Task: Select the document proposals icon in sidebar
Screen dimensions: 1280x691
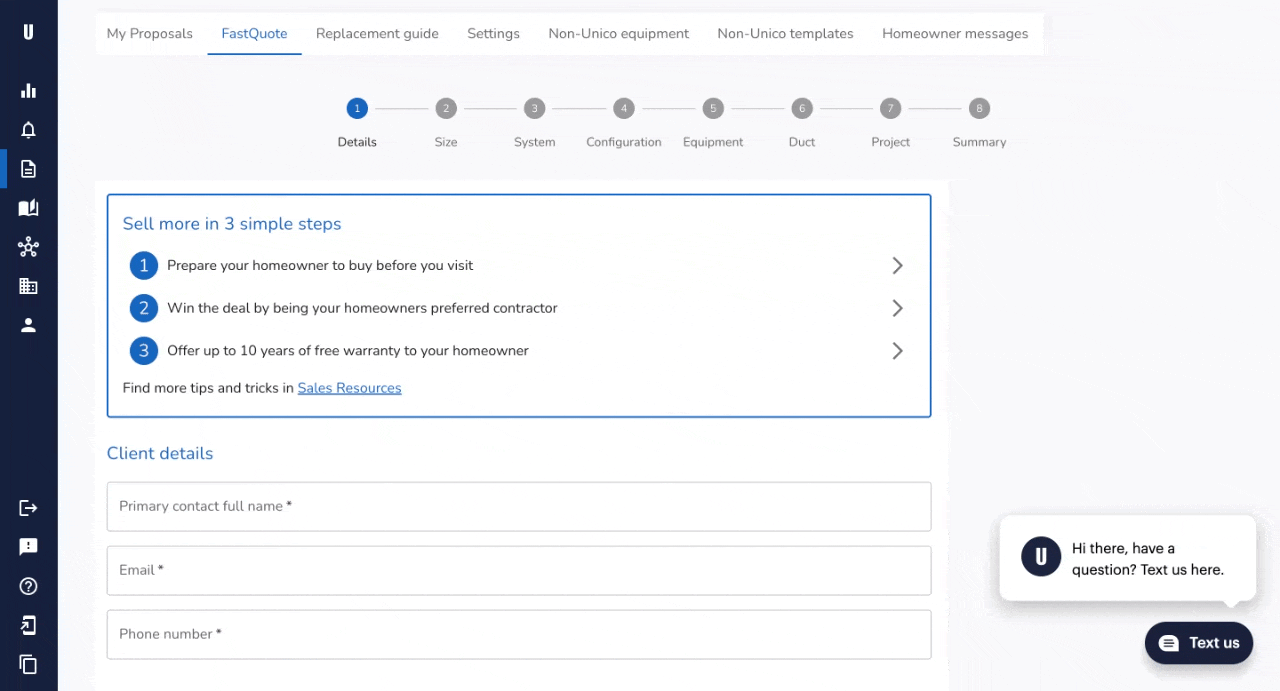Action: (x=29, y=168)
